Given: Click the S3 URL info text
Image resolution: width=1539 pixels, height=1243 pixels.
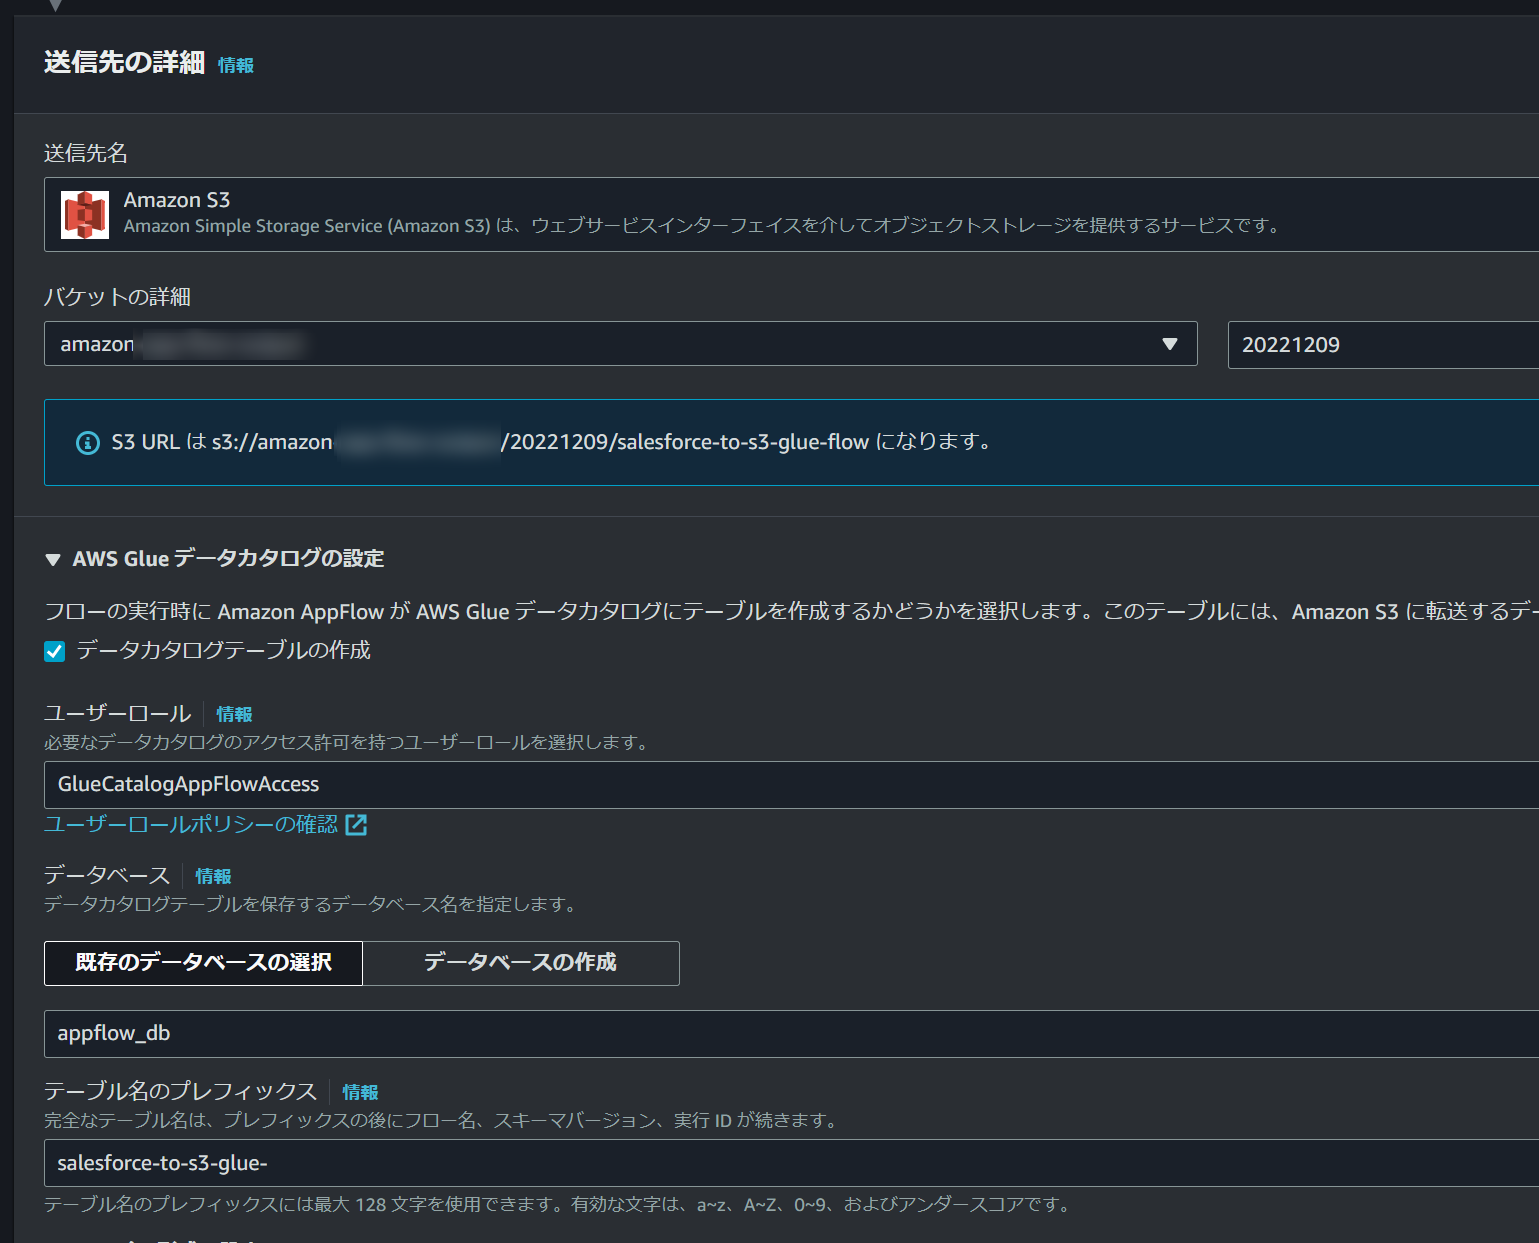Looking at the screenshot, I should coord(551,442).
